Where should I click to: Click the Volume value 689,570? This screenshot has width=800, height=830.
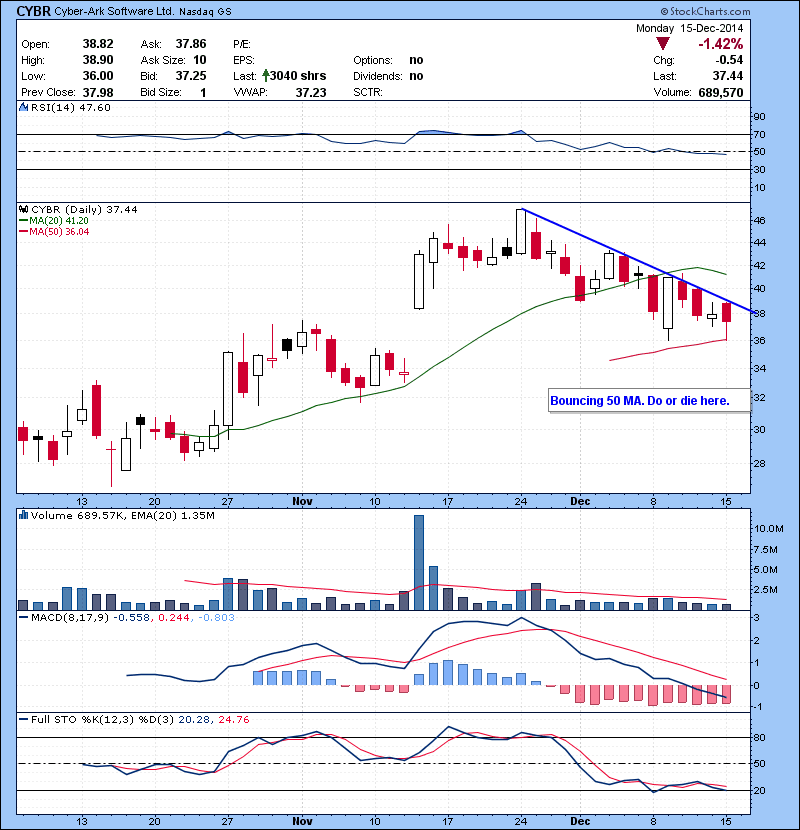click(x=721, y=93)
